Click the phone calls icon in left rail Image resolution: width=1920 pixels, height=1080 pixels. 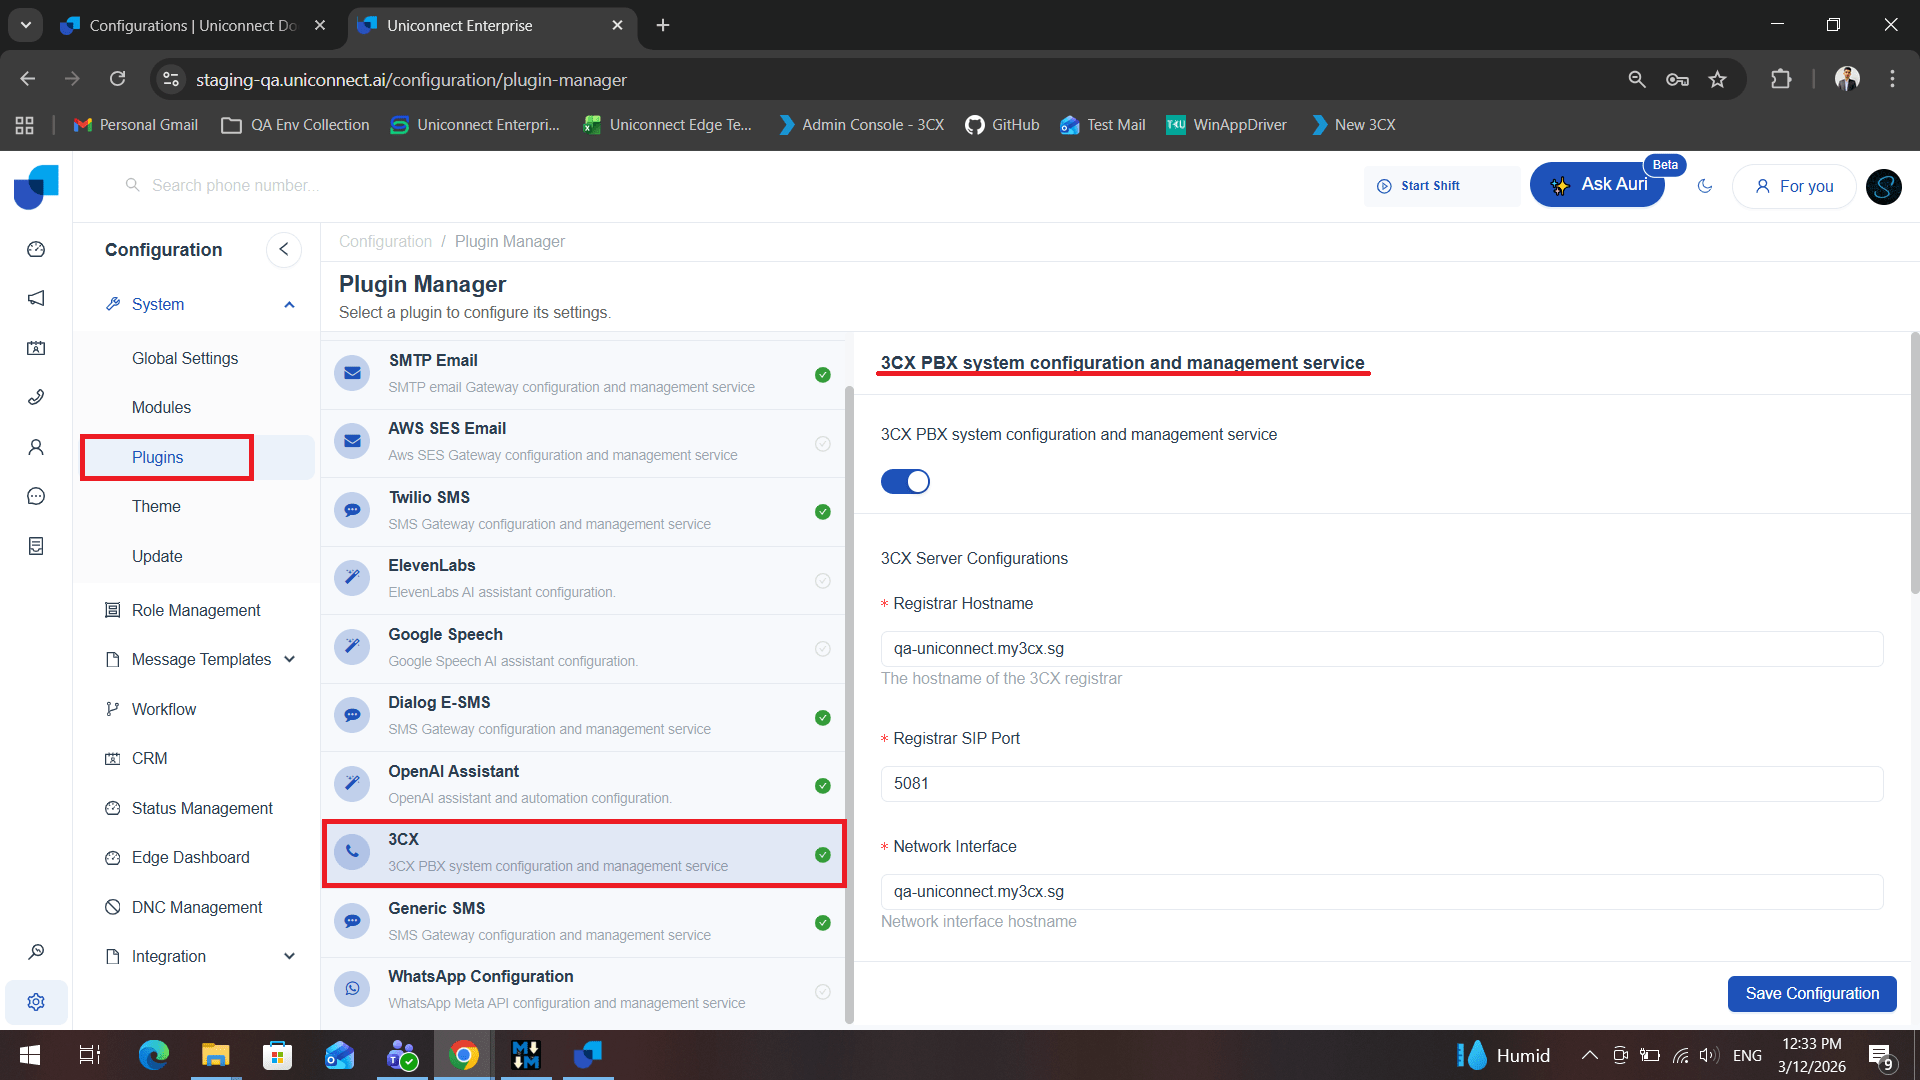[x=36, y=397]
